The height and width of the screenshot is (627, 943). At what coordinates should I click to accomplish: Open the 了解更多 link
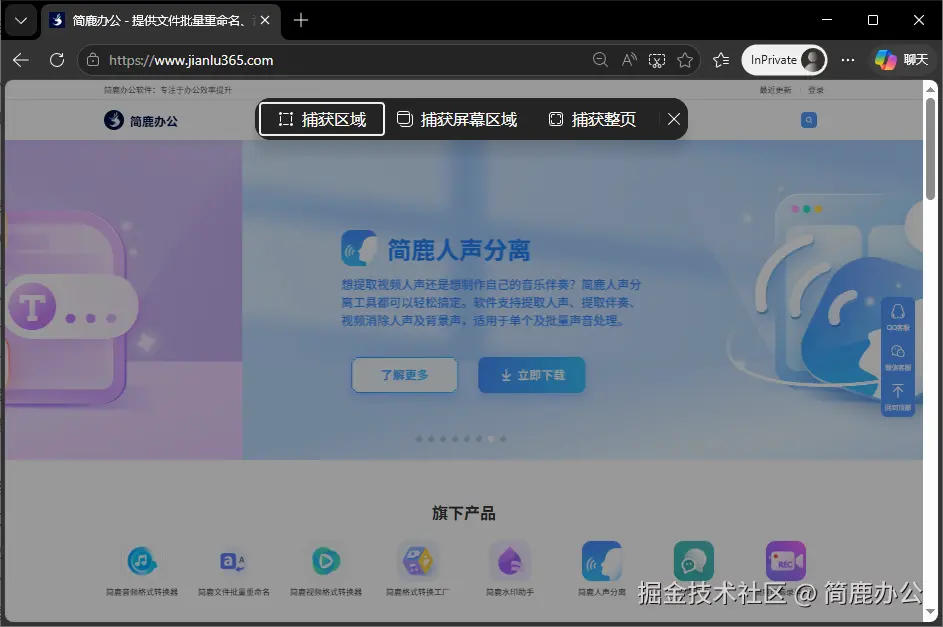point(404,375)
